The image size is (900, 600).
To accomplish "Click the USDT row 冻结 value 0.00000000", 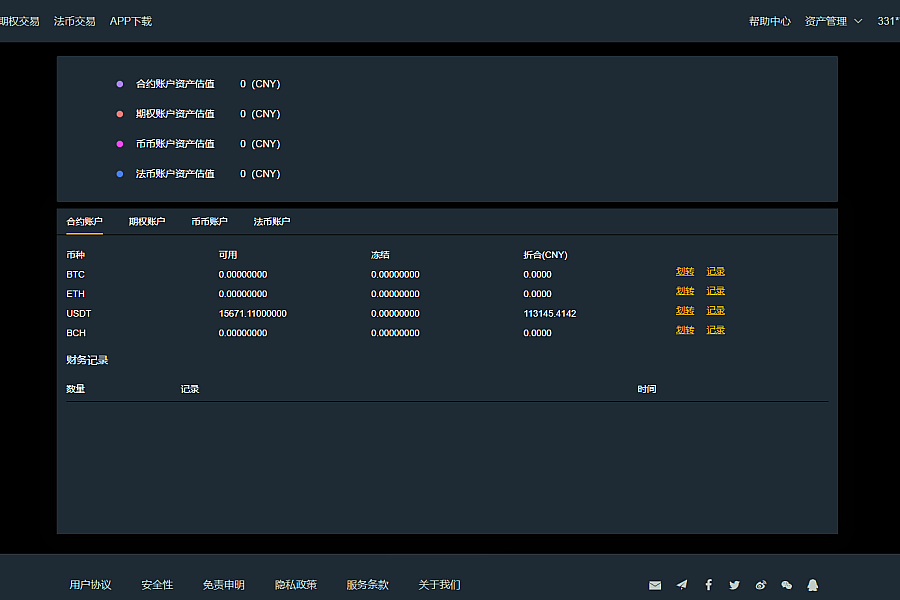I will [395, 313].
